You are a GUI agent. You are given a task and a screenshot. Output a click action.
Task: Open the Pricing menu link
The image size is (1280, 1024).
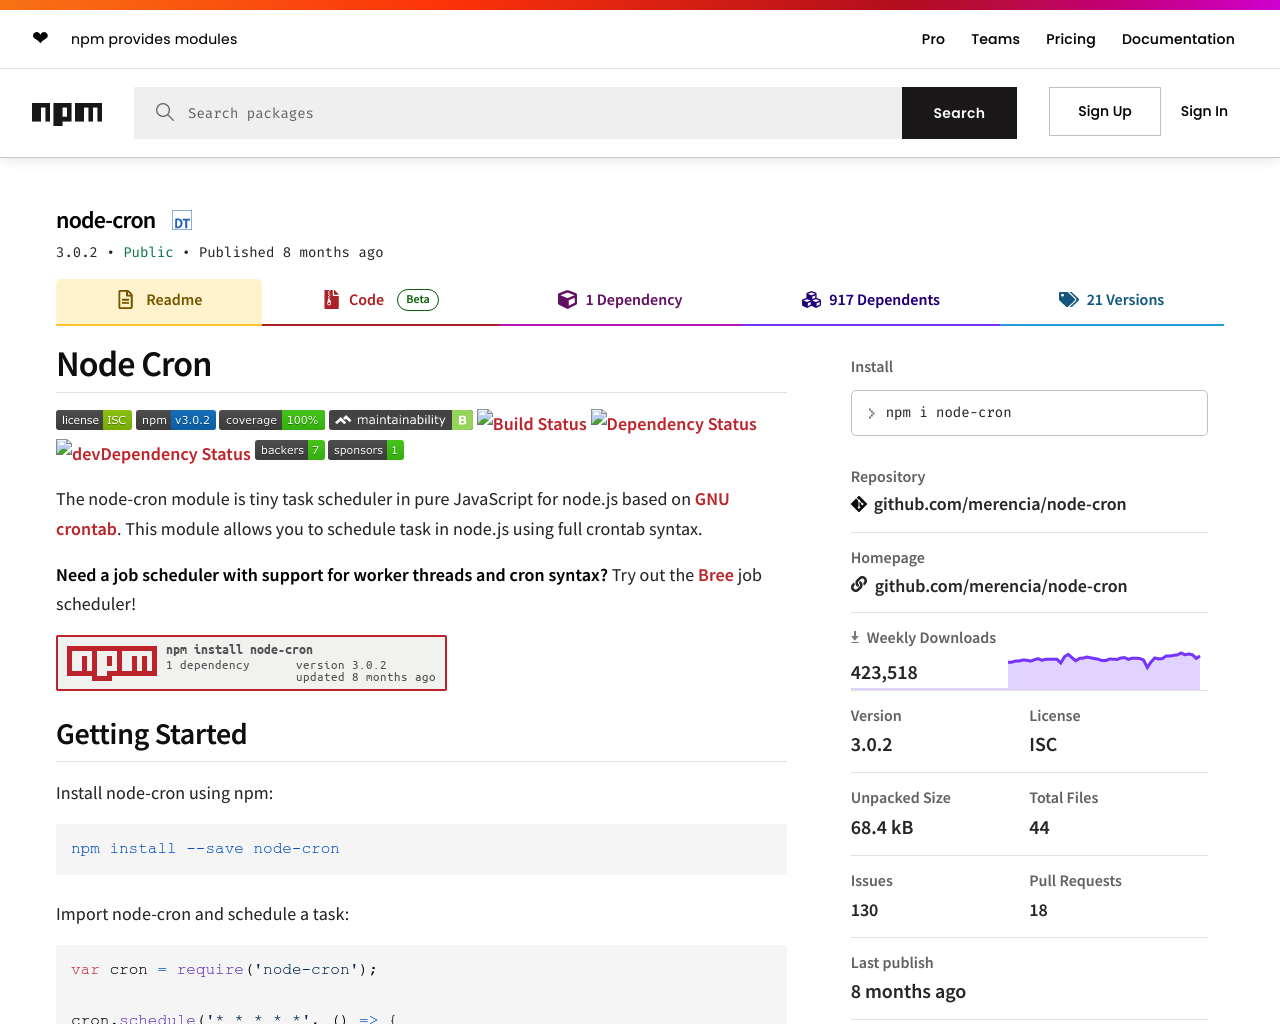(x=1070, y=39)
